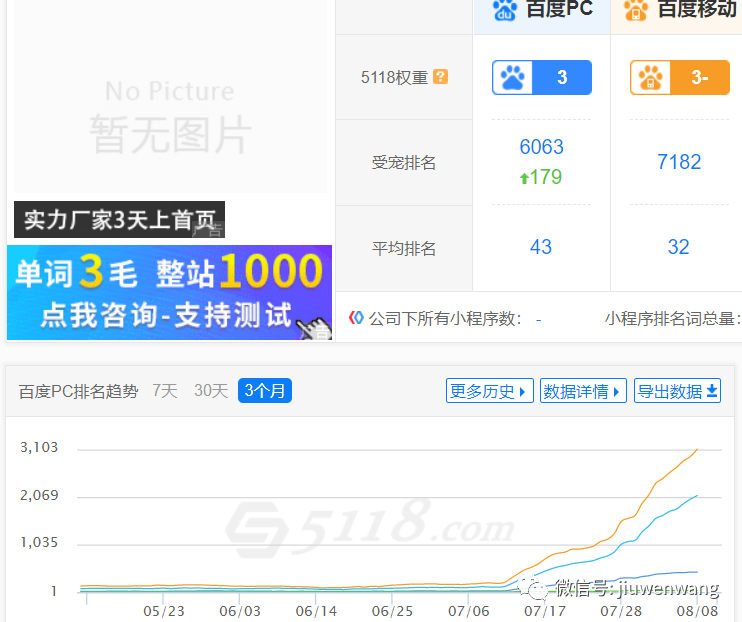
Task: Click the 06/03 date on the chart axis
Action: tap(240, 611)
